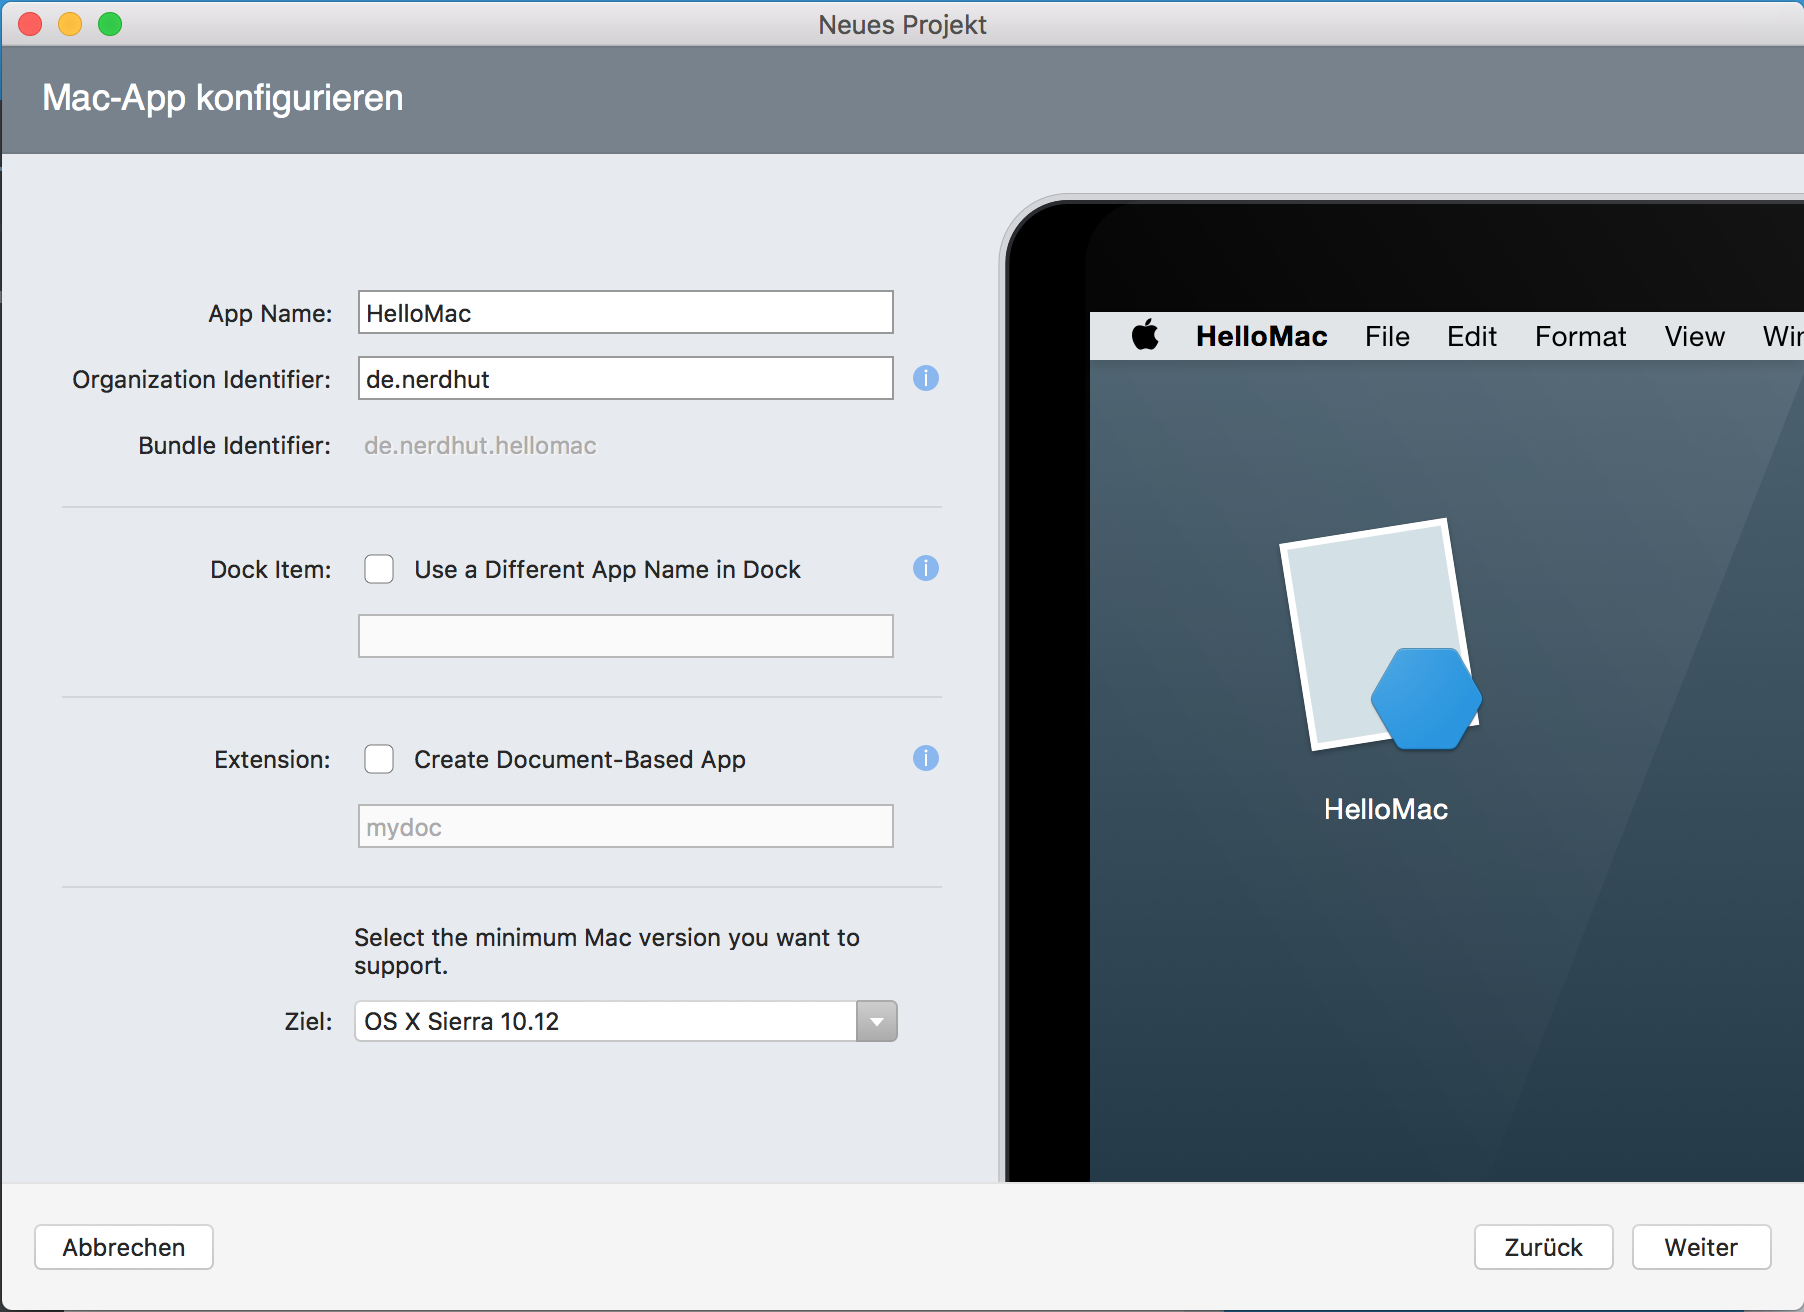This screenshot has height=1312, width=1804.
Task: Open the Ziel minimum Mac version dropdown
Action: [x=876, y=1021]
